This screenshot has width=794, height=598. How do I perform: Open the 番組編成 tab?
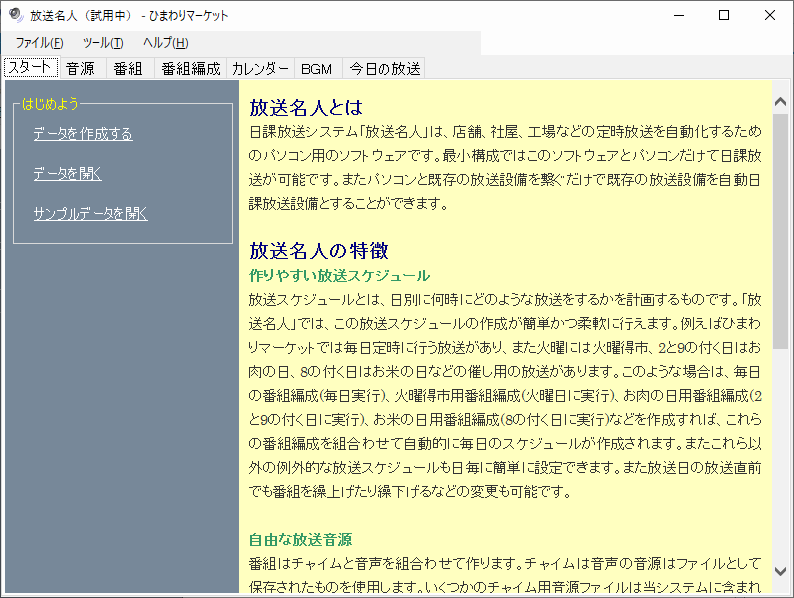(190, 69)
